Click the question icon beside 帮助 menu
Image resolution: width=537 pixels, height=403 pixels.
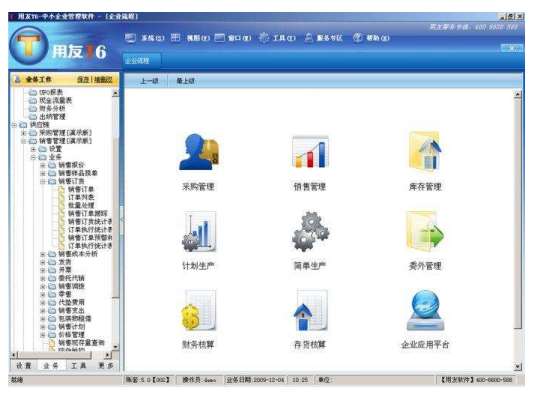tap(358, 37)
